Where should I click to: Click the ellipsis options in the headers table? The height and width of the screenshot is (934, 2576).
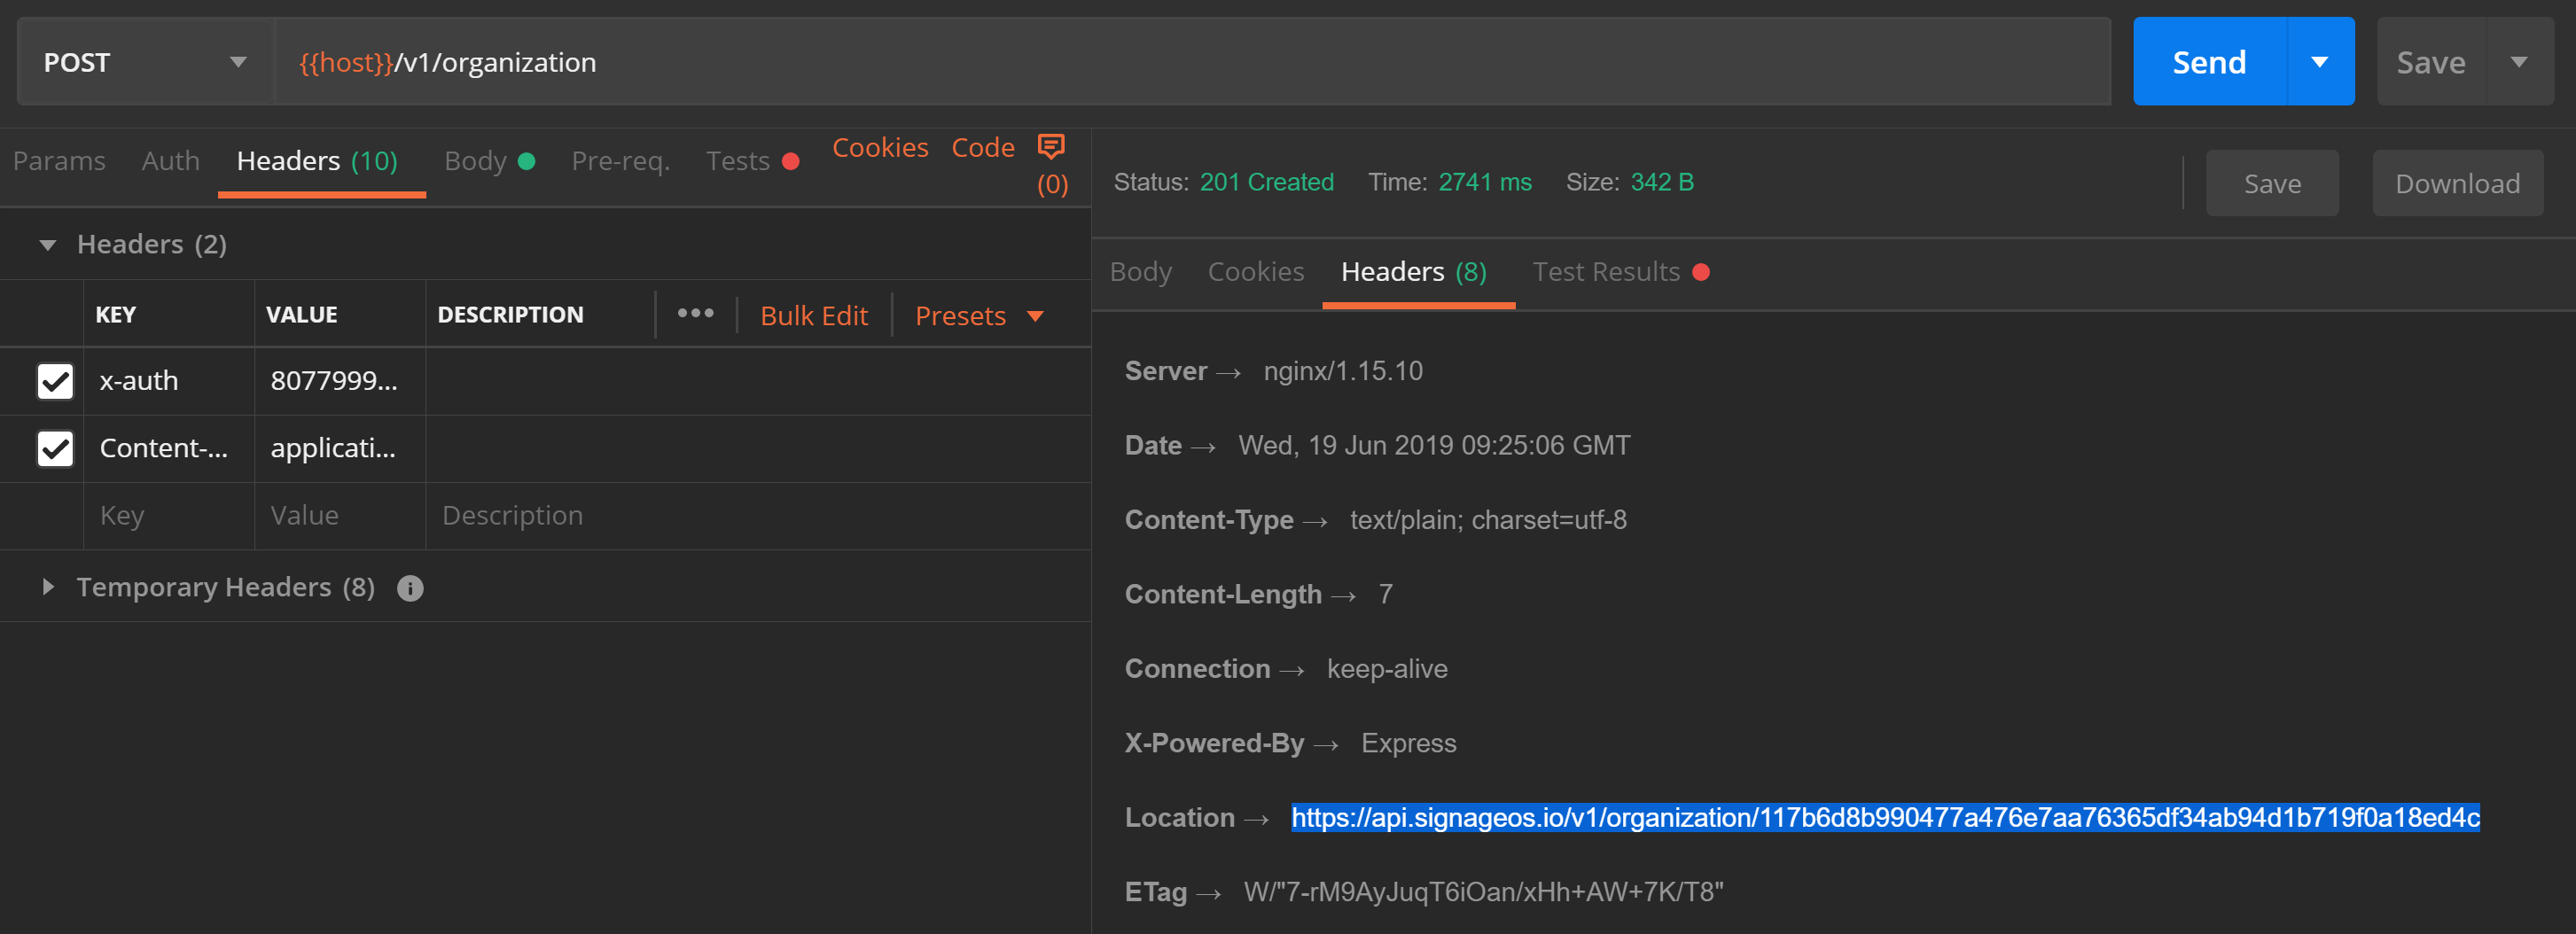click(x=695, y=313)
